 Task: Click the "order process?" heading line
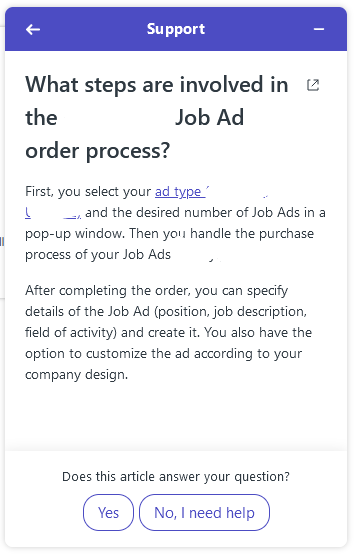click(98, 151)
